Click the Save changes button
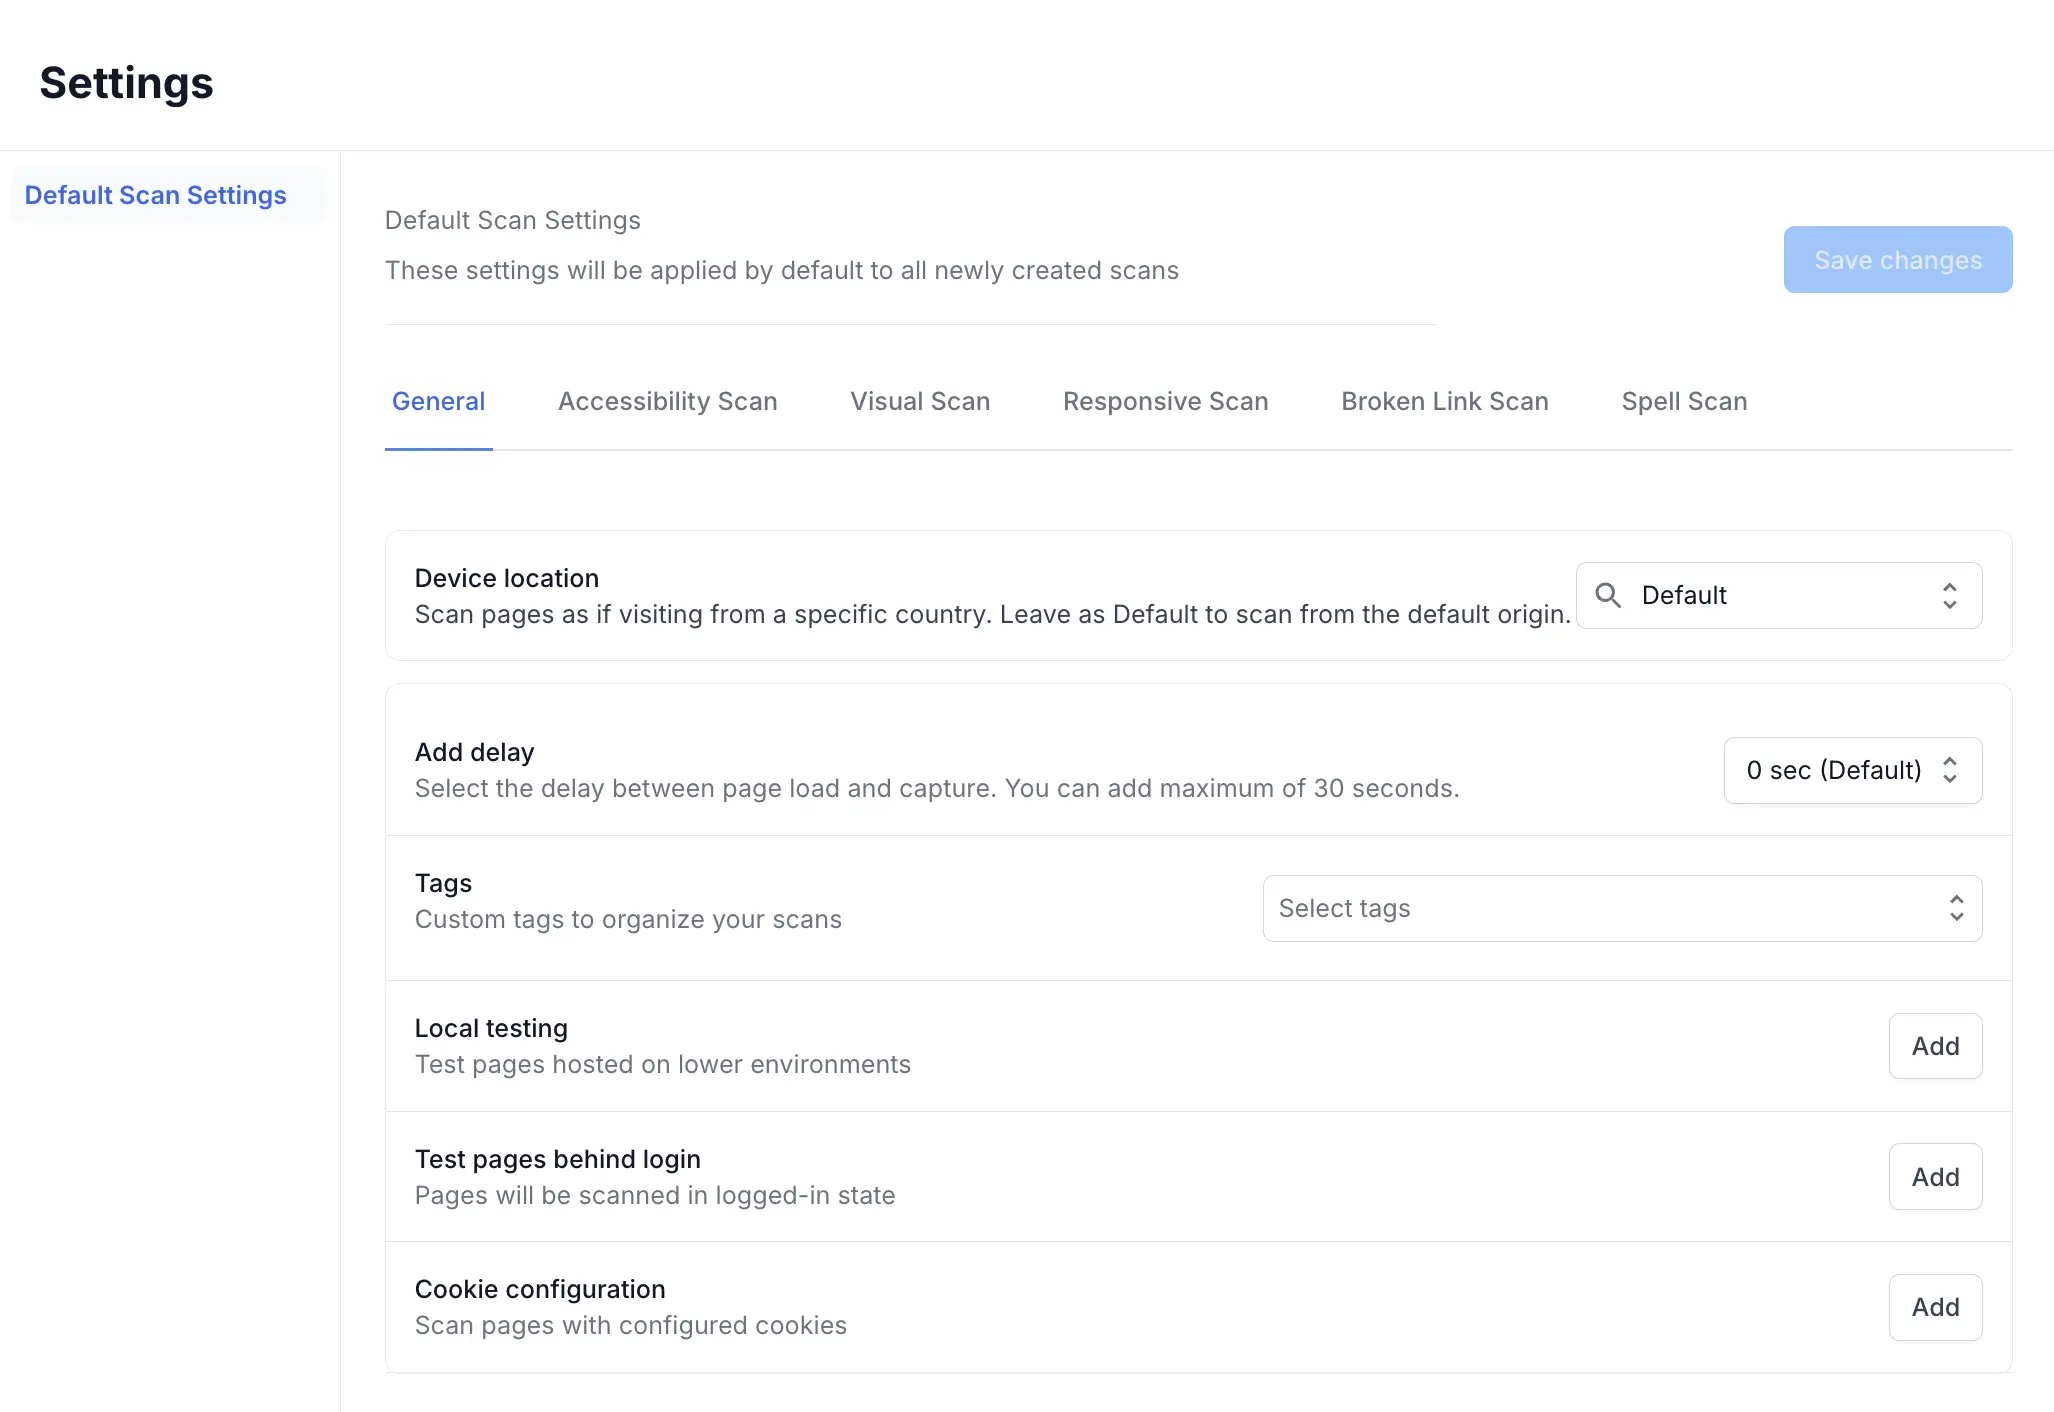 [1898, 259]
